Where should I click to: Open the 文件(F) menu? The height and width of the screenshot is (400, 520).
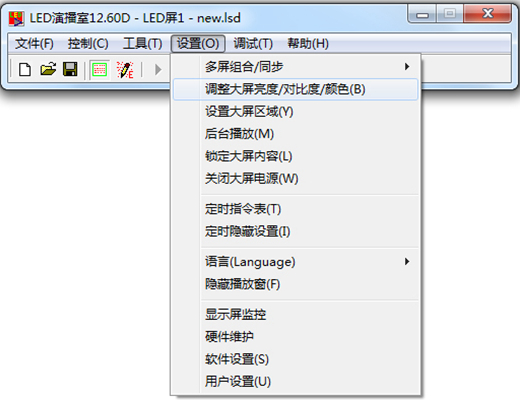pyautogui.click(x=34, y=44)
